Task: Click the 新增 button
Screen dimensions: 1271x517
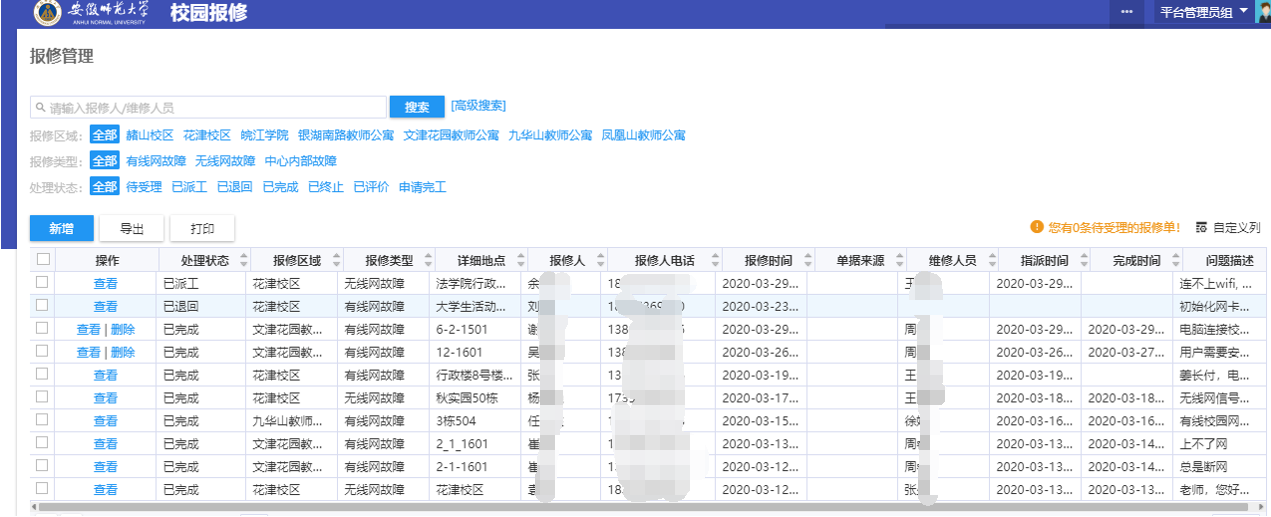Action: (62, 228)
